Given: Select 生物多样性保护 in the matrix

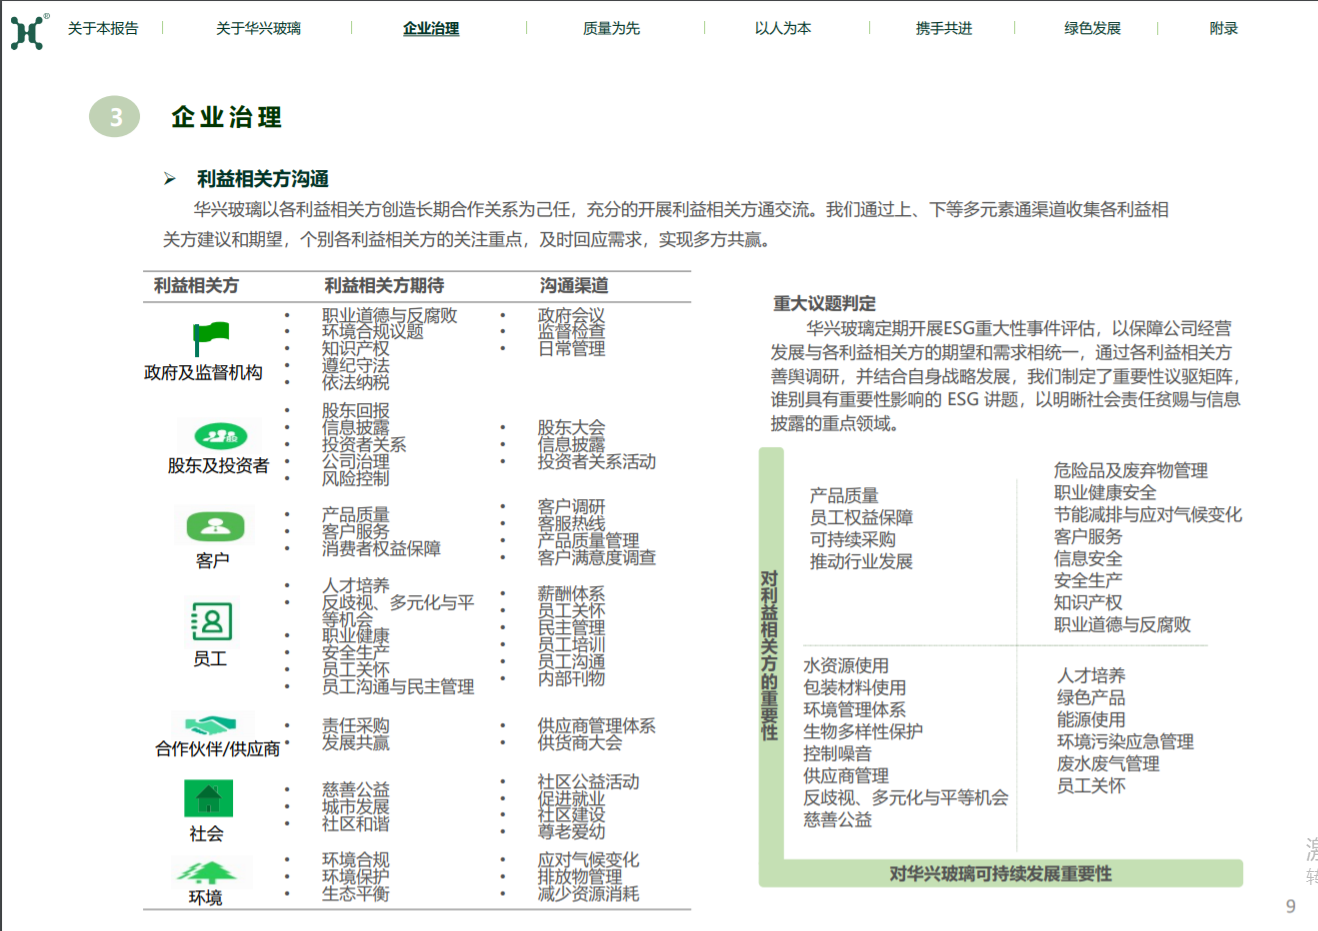Looking at the screenshot, I should point(863,731).
